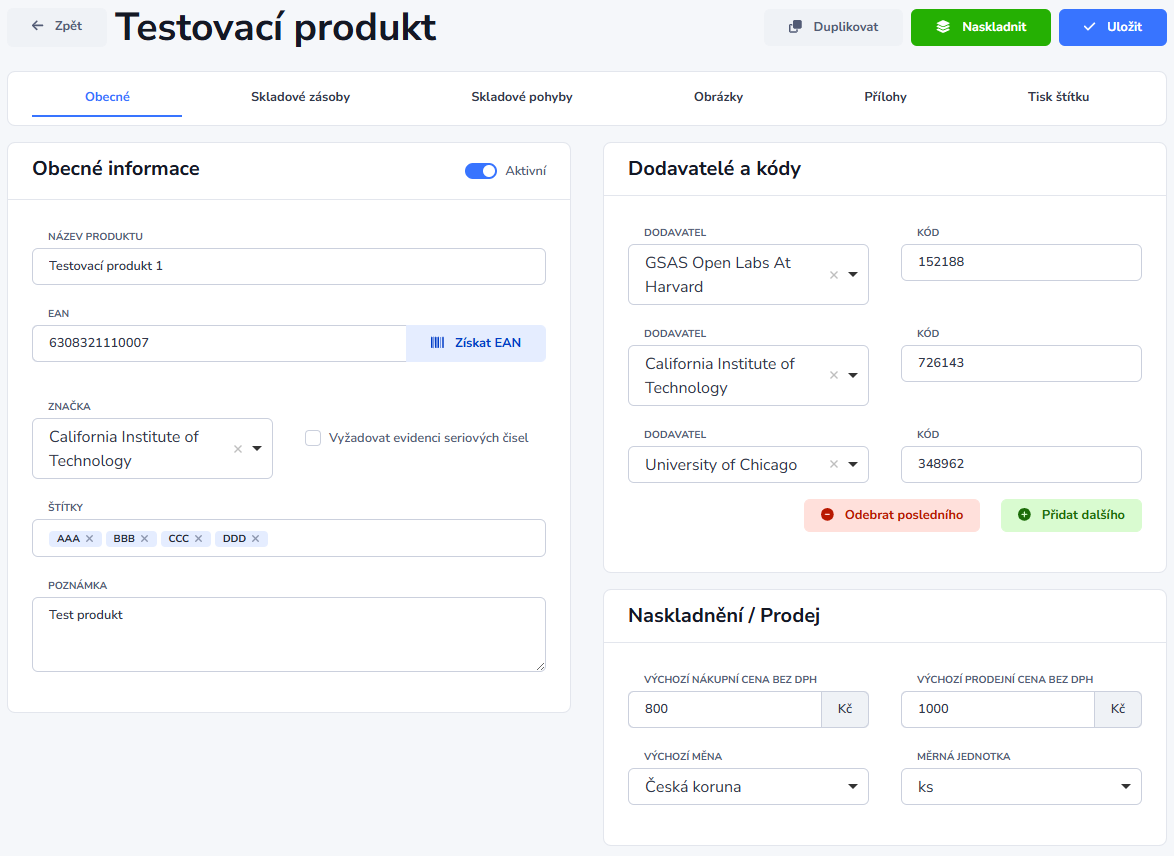
Task: Click inside the Poznámka text area
Action: (288, 632)
